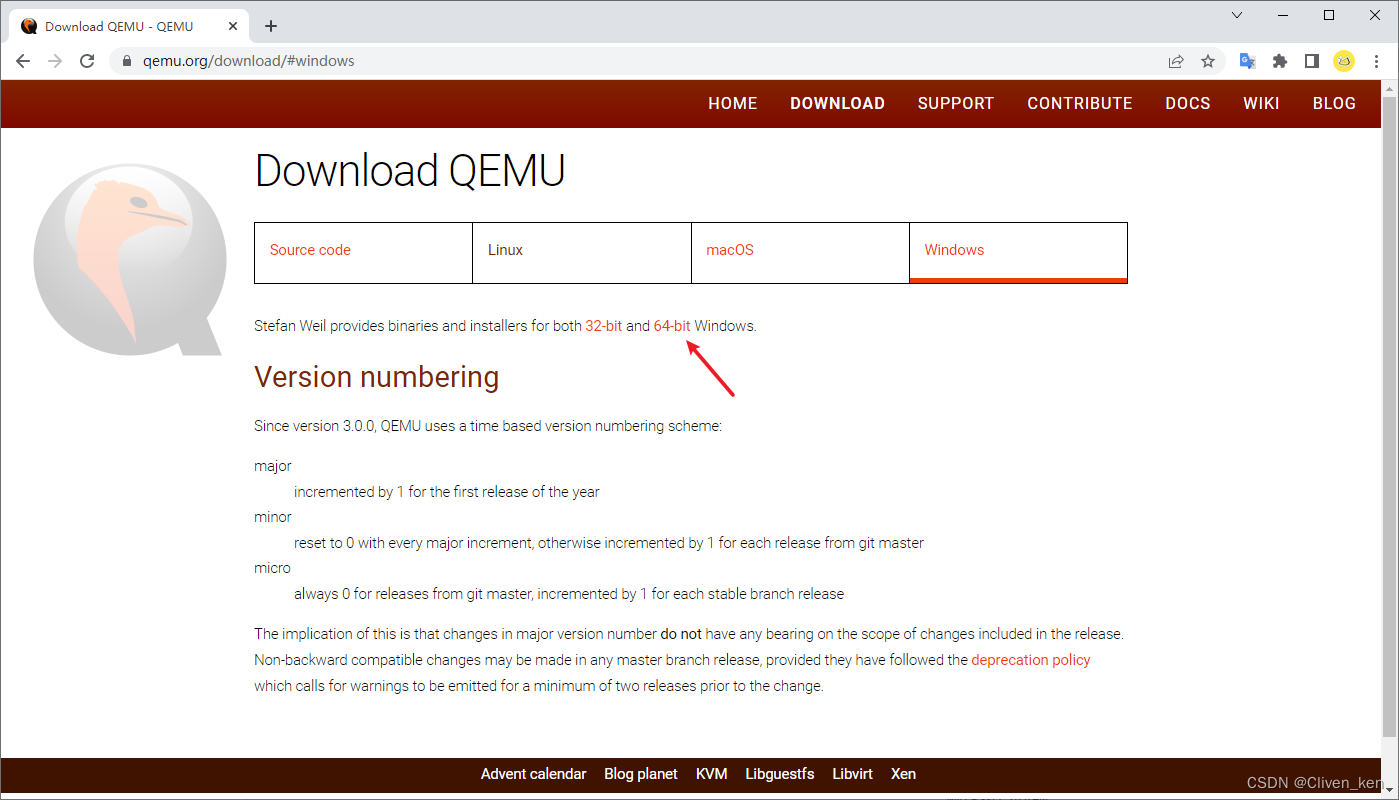Open the Chrome profile avatar

1344,61
